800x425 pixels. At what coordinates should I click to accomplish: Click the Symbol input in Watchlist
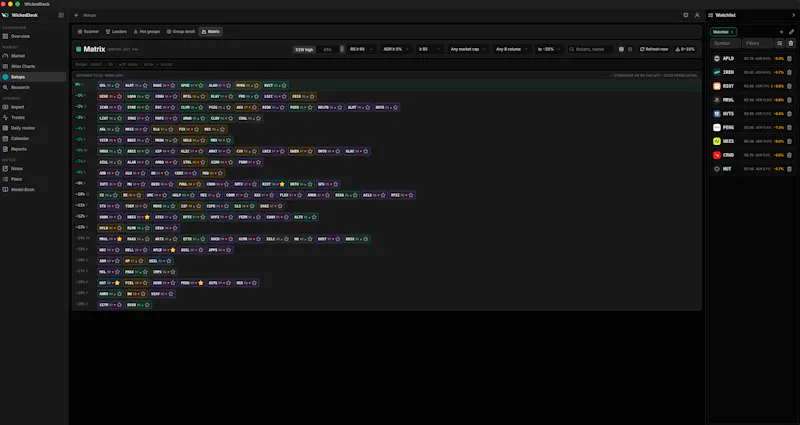pyautogui.click(x=725, y=43)
